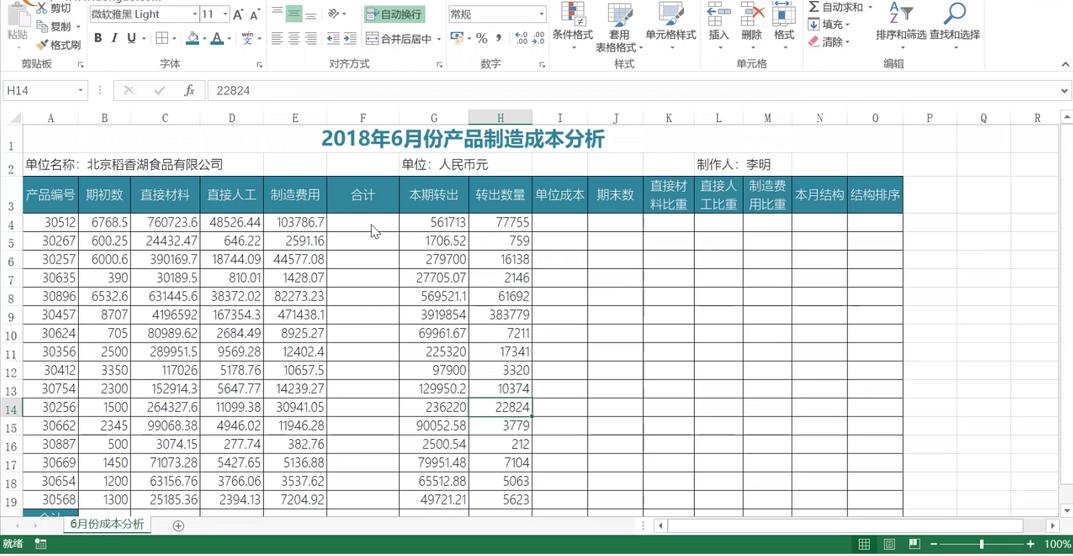
Task: Click the phonetic guide (wén 文) icon
Action: click(x=248, y=38)
